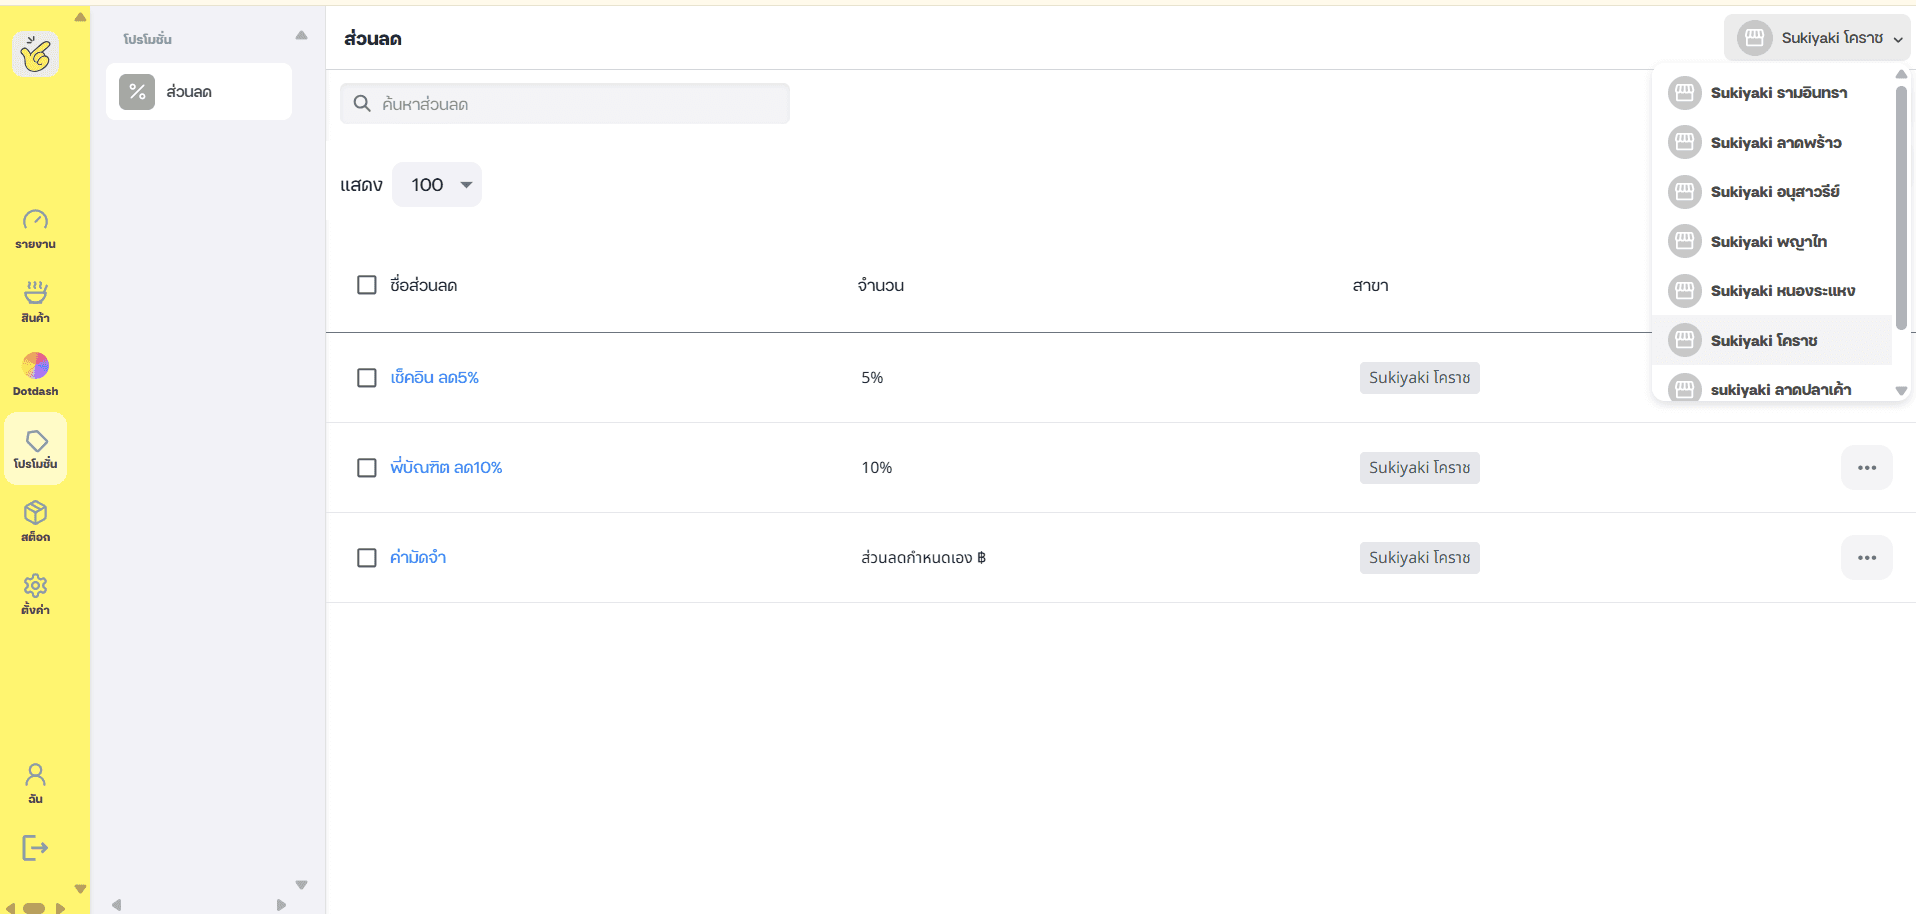
Task: Select Sukiyaki หนองระแหง branch
Action: (x=1772, y=291)
